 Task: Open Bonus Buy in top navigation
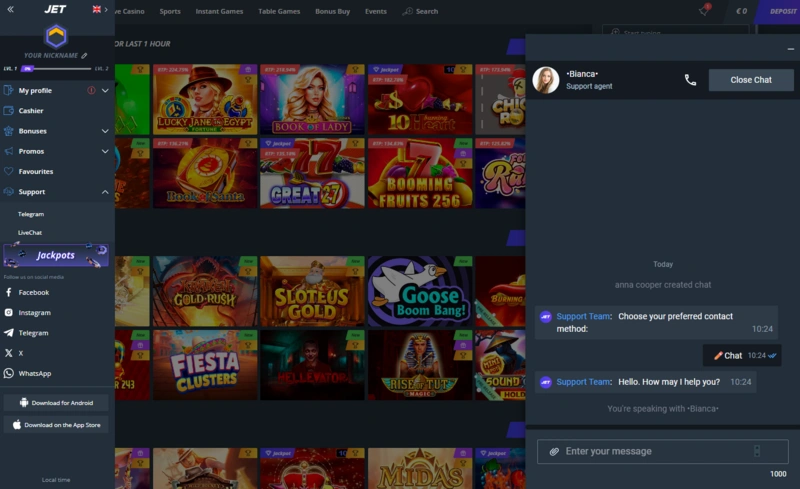pyautogui.click(x=333, y=11)
